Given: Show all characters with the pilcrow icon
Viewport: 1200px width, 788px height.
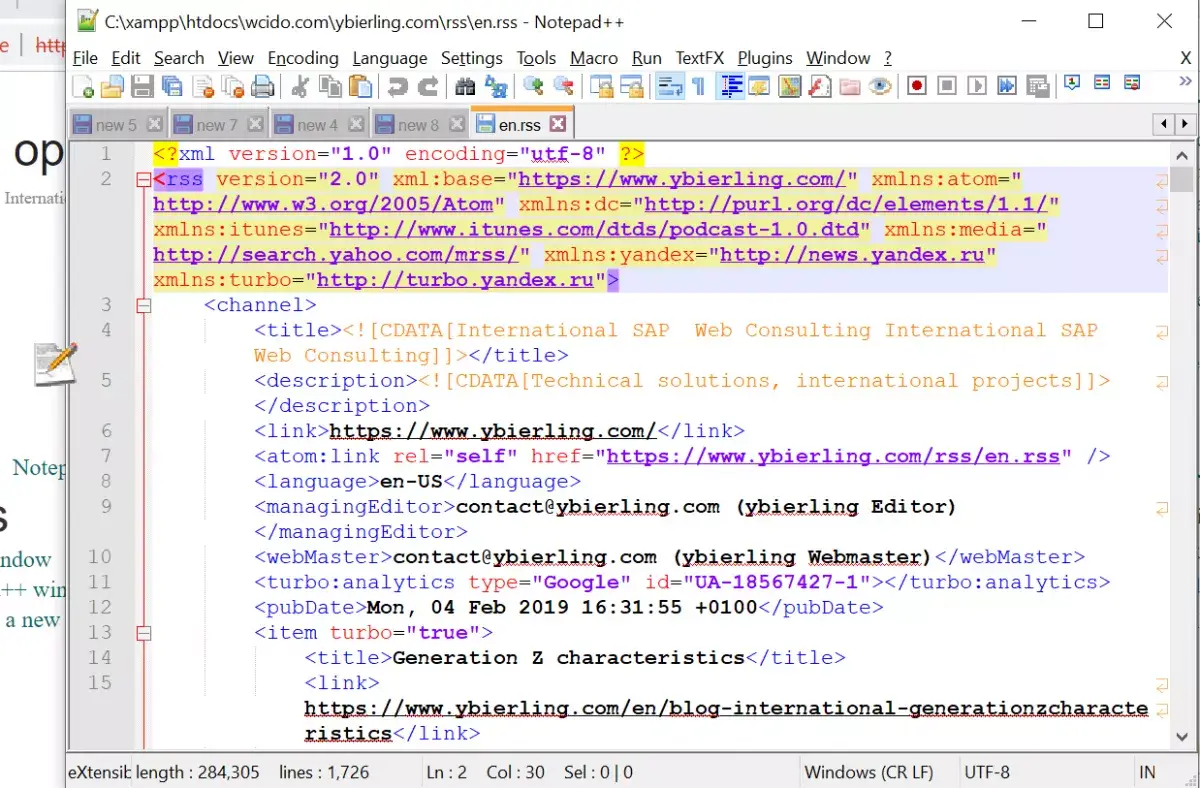Looking at the screenshot, I should click(x=698, y=87).
